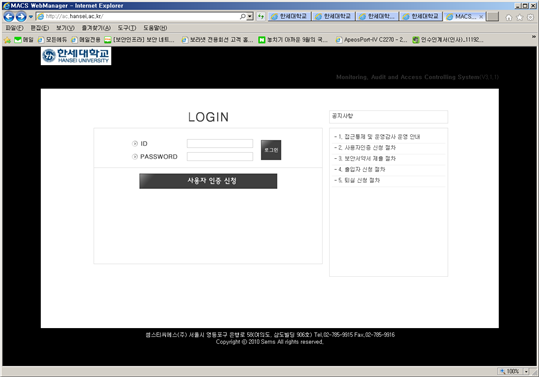Close the MACS... tab with its X
539x381 pixels.
pos(481,17)
